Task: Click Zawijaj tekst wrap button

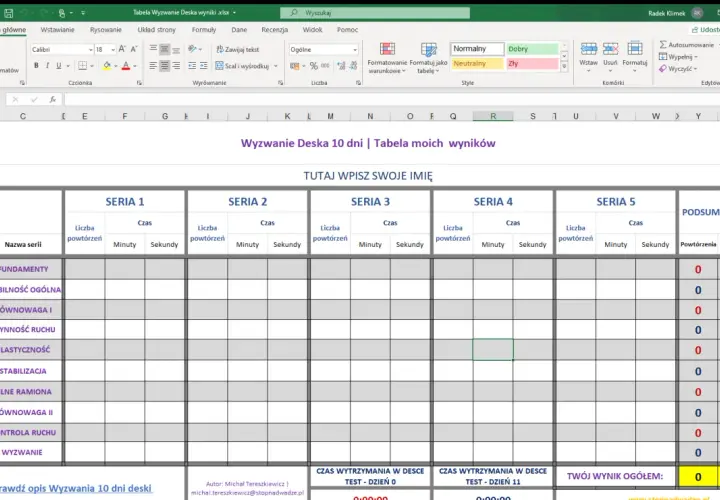Action: [237, 49]
